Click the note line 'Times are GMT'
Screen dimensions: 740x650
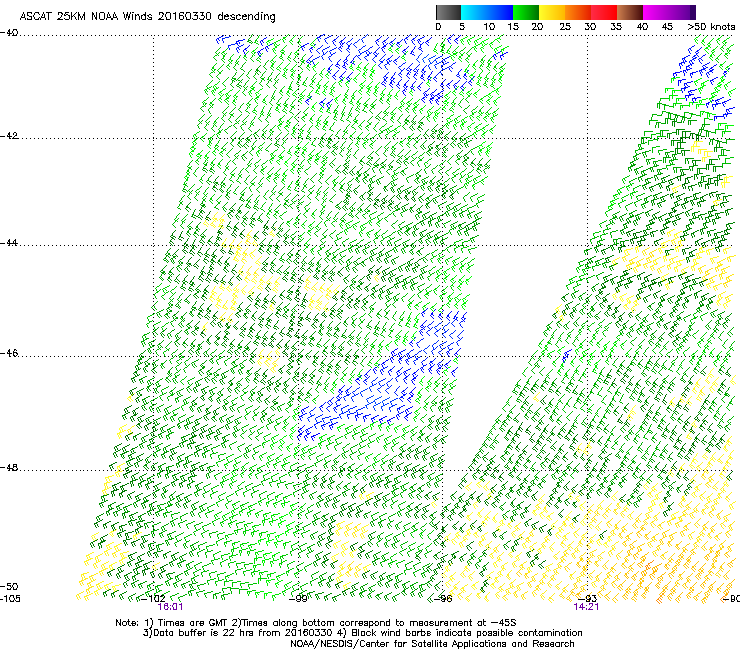point(194,623)
